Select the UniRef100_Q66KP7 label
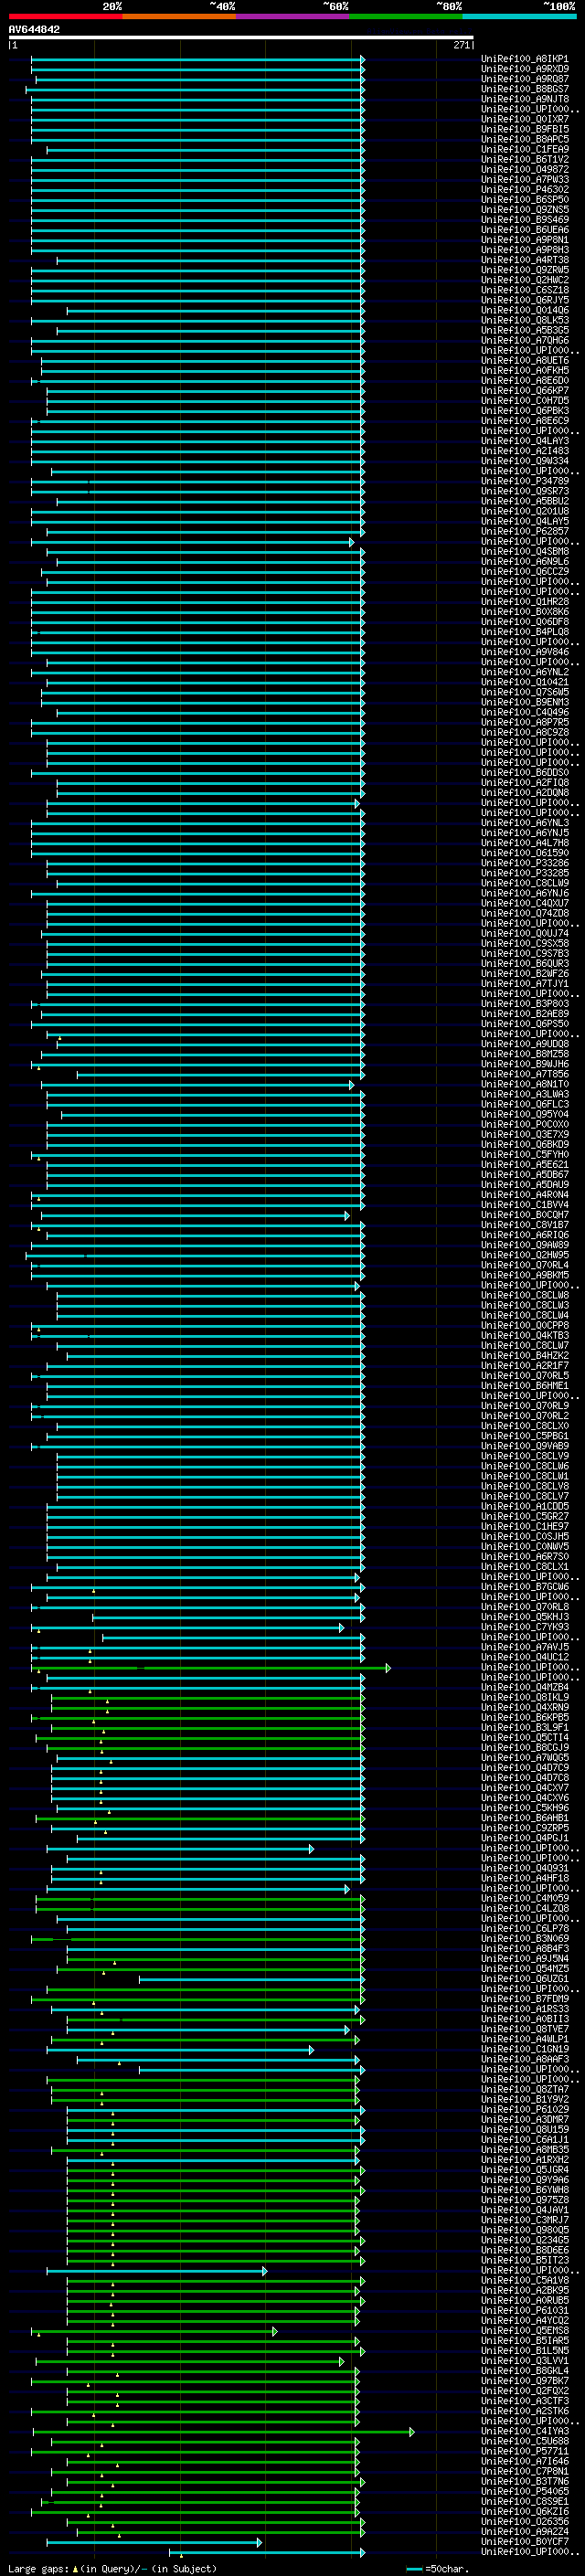 [525, 390]
